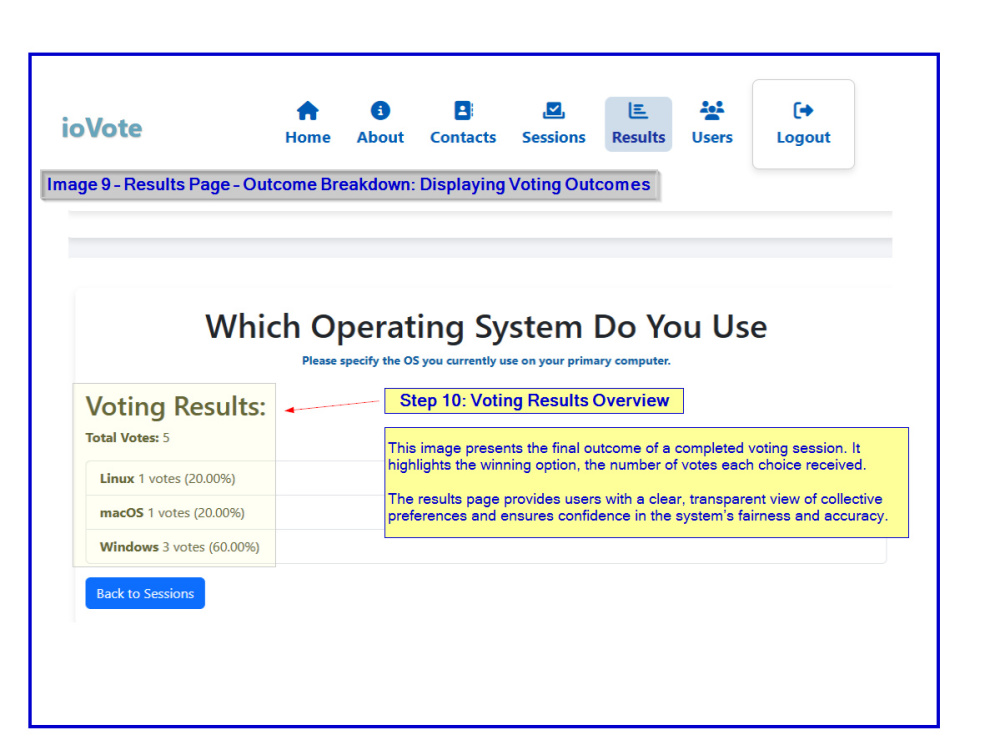Click the 'Please specify the OS' subtitle
1000x750 pixels.
(486, 361)
